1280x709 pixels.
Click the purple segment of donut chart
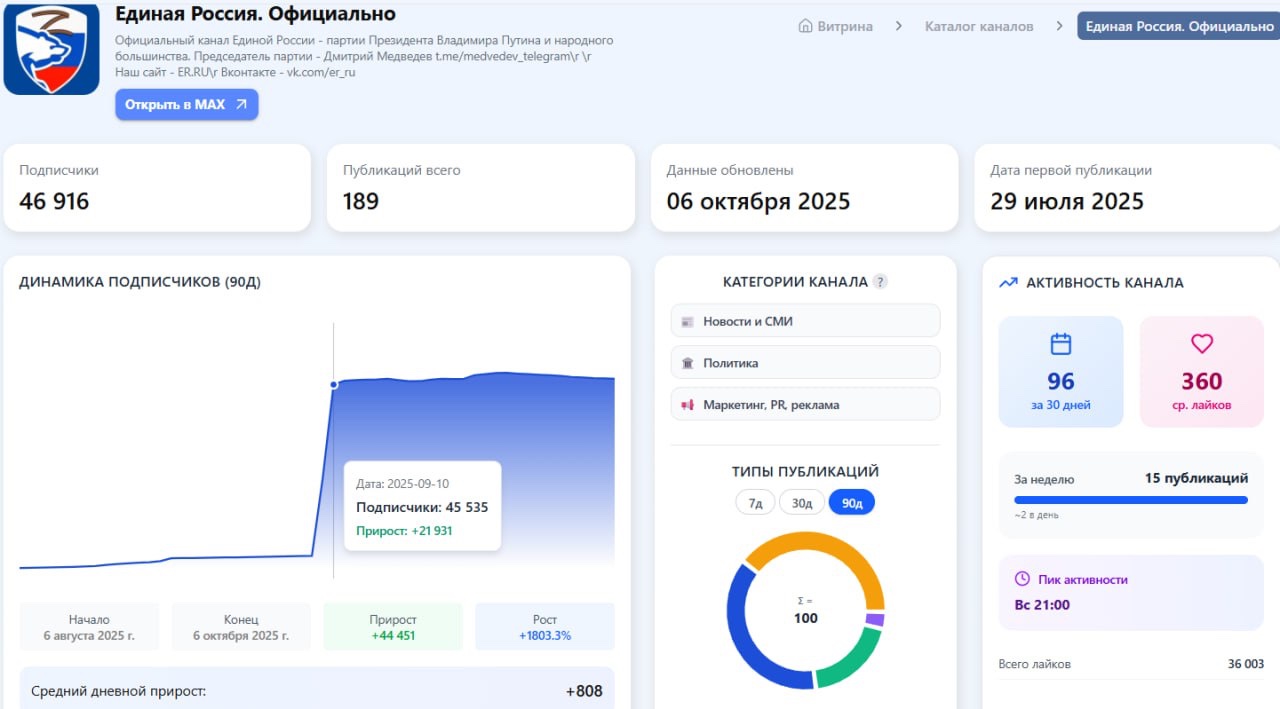(875, 620)
